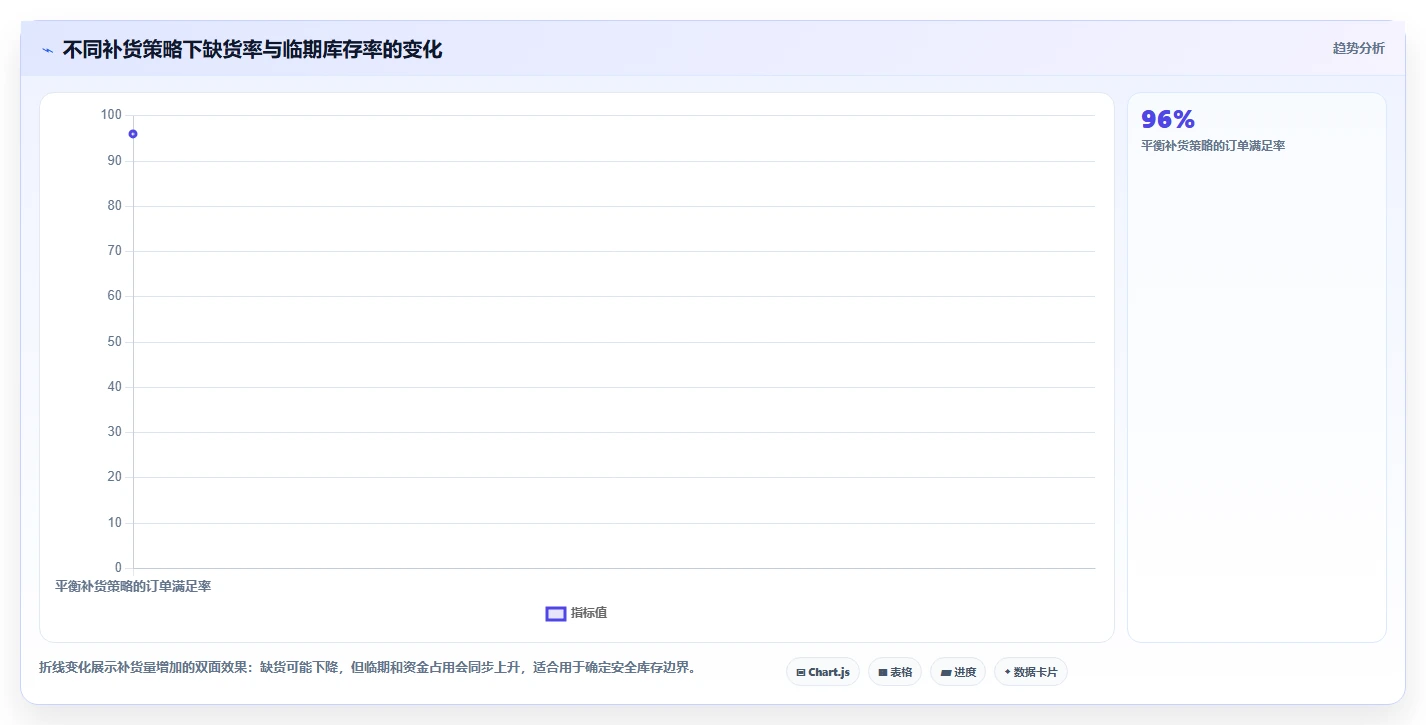Click the 96% stat value
This screenshot has height=725, width=1426.
[1168, 119]
